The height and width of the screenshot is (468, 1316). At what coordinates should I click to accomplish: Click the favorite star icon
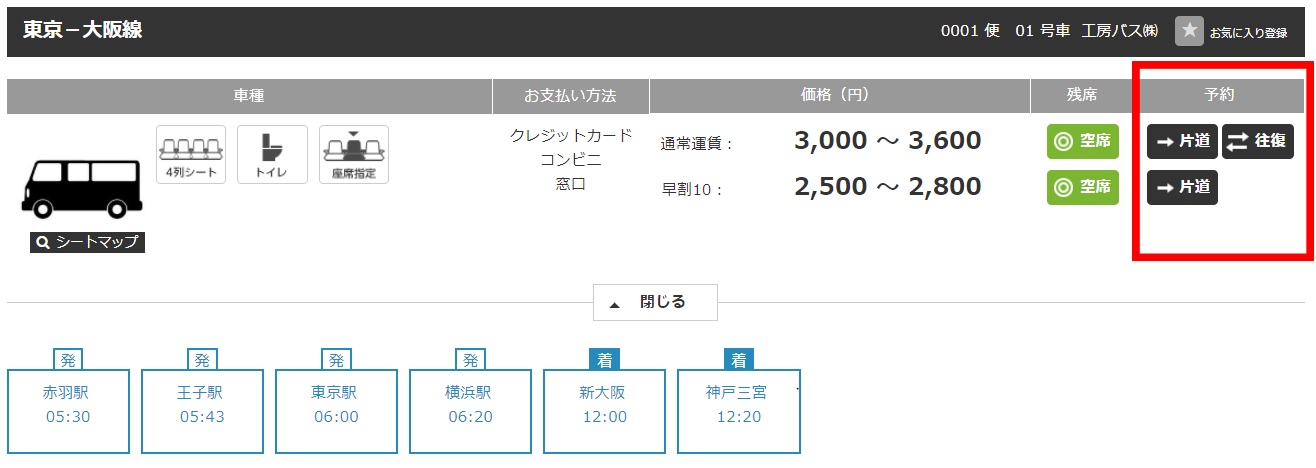click(x=1189, y=31)
